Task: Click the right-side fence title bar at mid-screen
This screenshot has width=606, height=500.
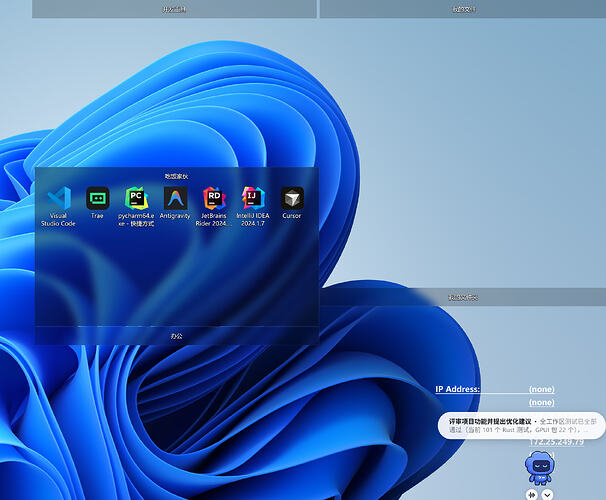Action: click(x=463, y=297)
